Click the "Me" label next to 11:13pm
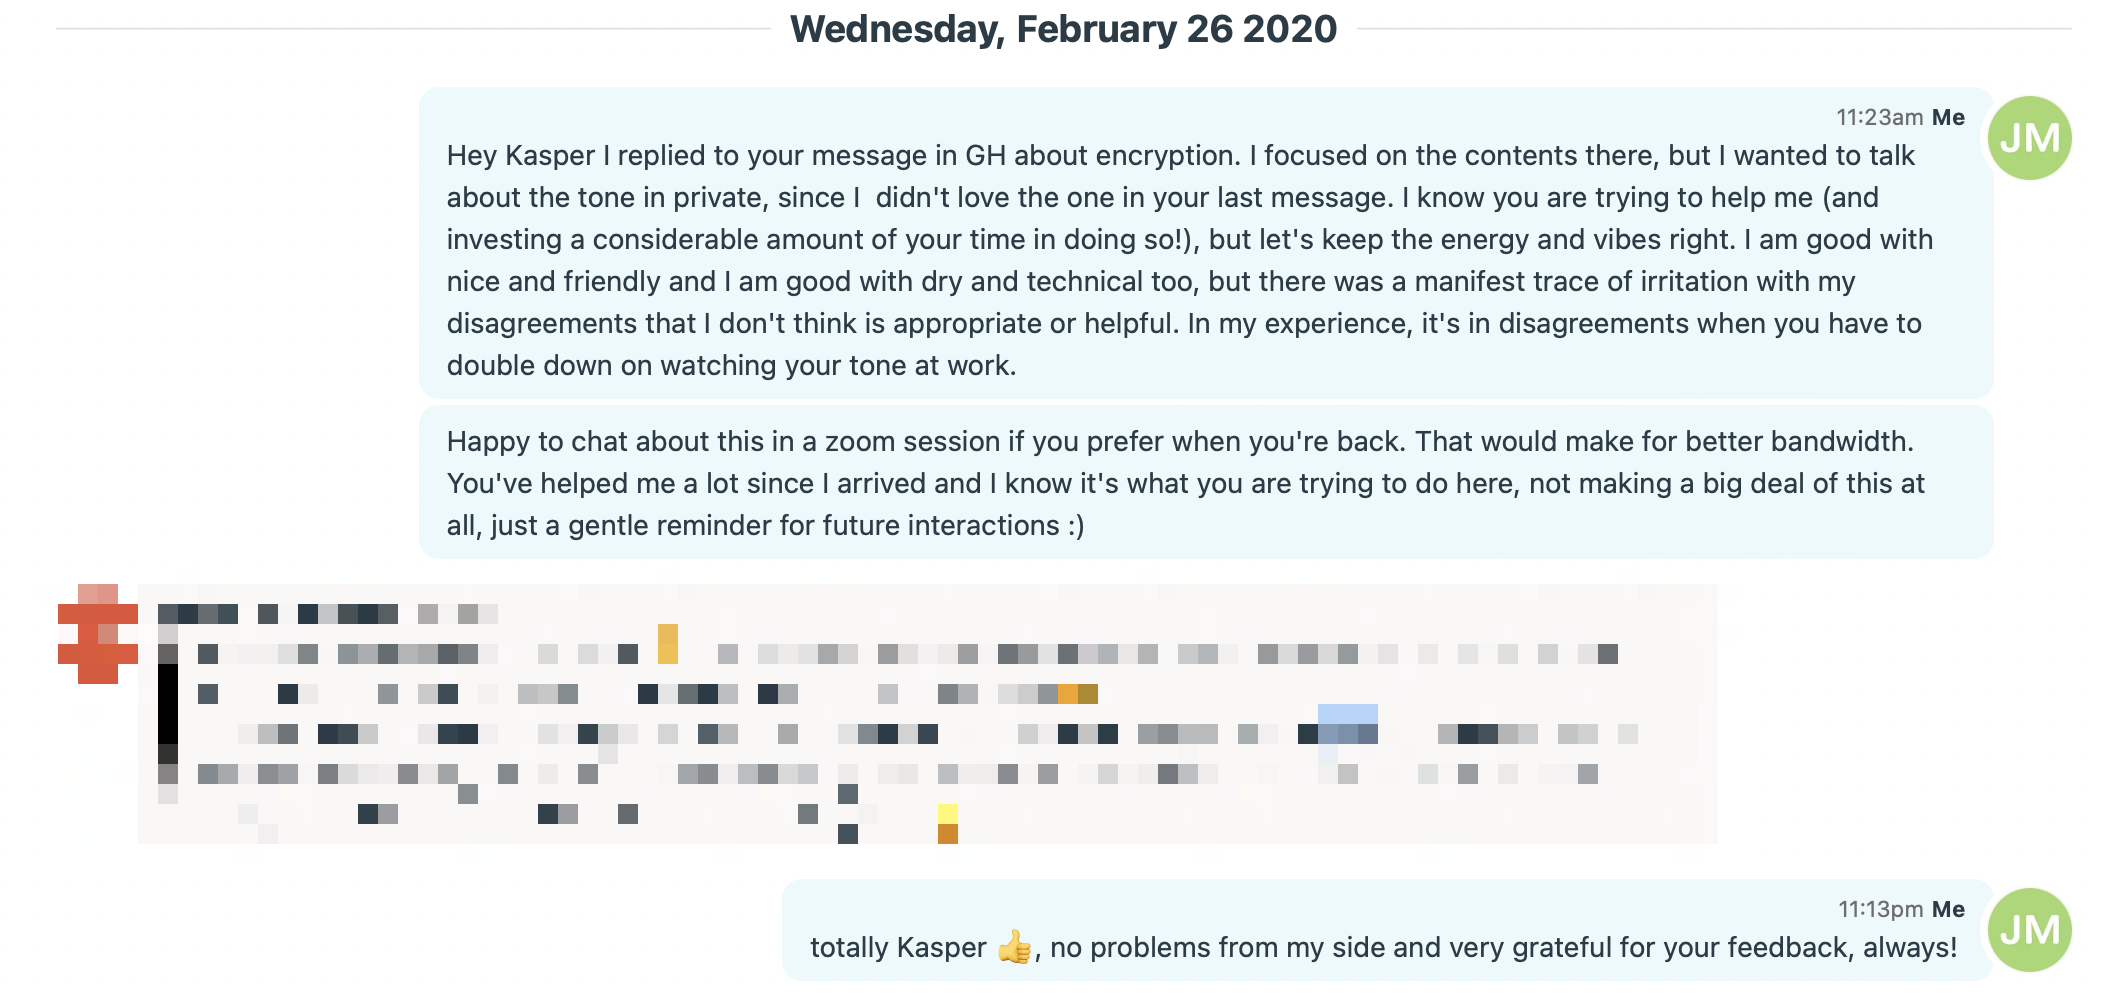Image resolution: width=2102 pixels, height=1000 pixels. point(1948,909)
